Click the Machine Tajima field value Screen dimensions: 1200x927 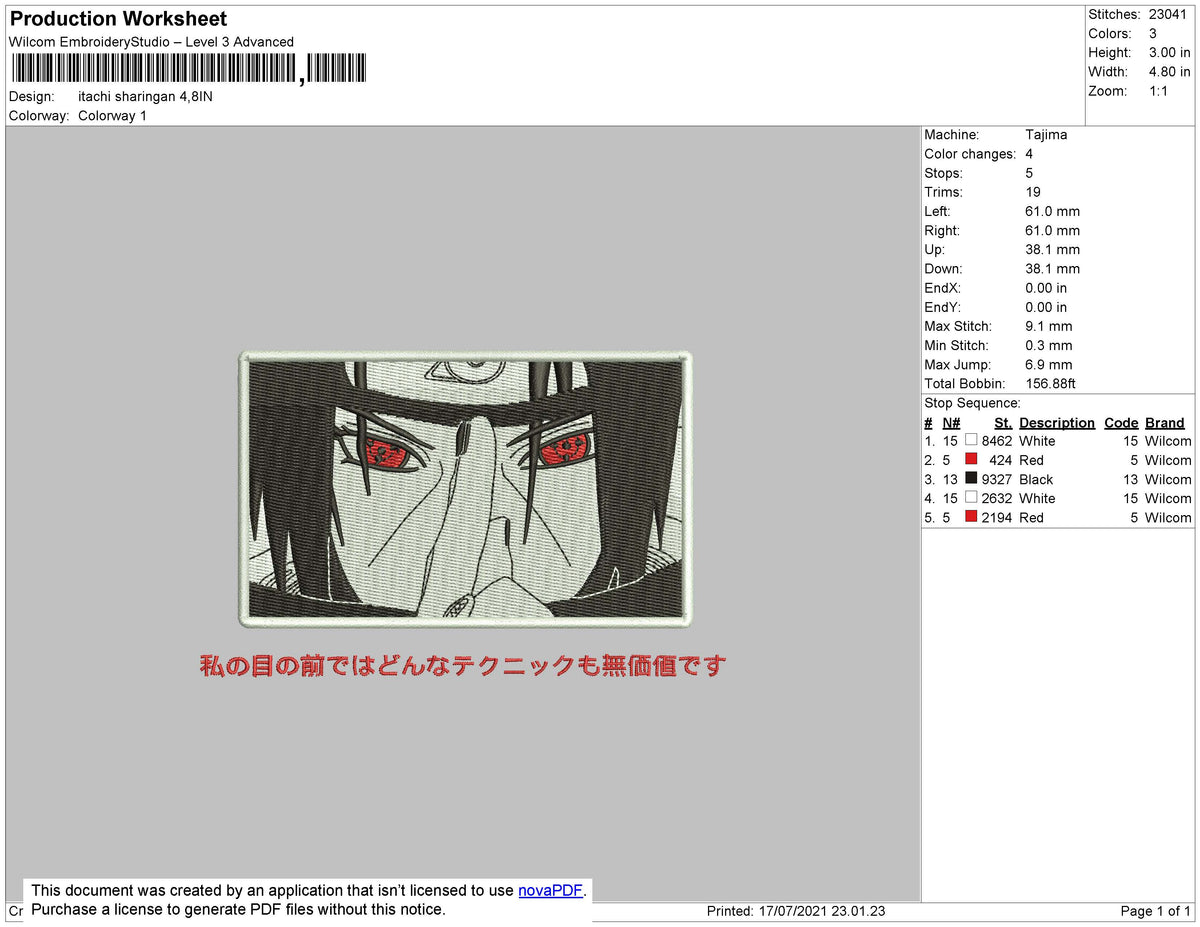1047,134
